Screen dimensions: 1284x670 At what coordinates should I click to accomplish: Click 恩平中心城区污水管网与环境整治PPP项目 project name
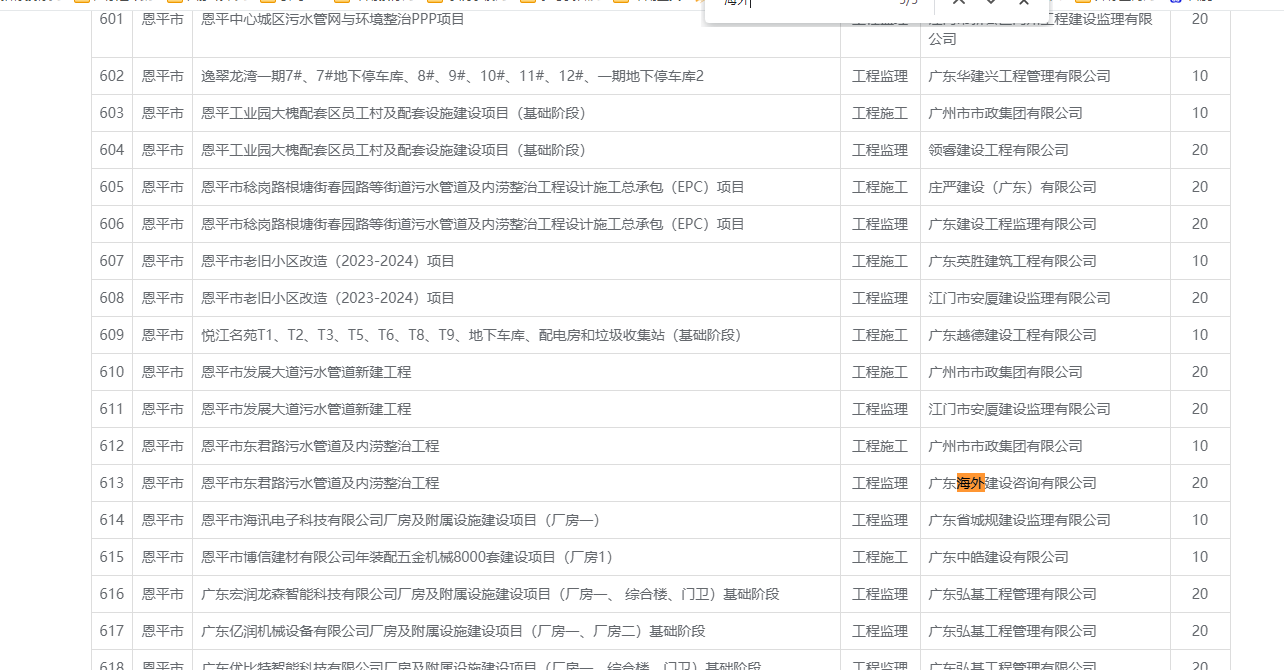point(333,19)
